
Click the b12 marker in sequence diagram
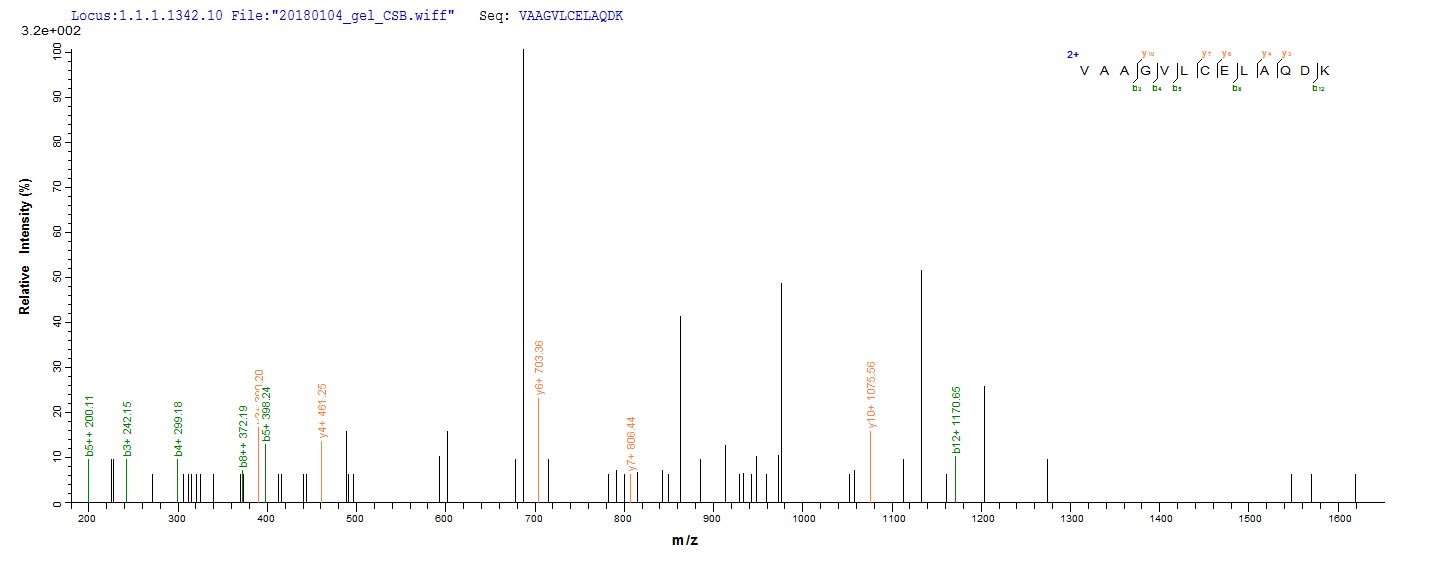(x=1318, y=88)
